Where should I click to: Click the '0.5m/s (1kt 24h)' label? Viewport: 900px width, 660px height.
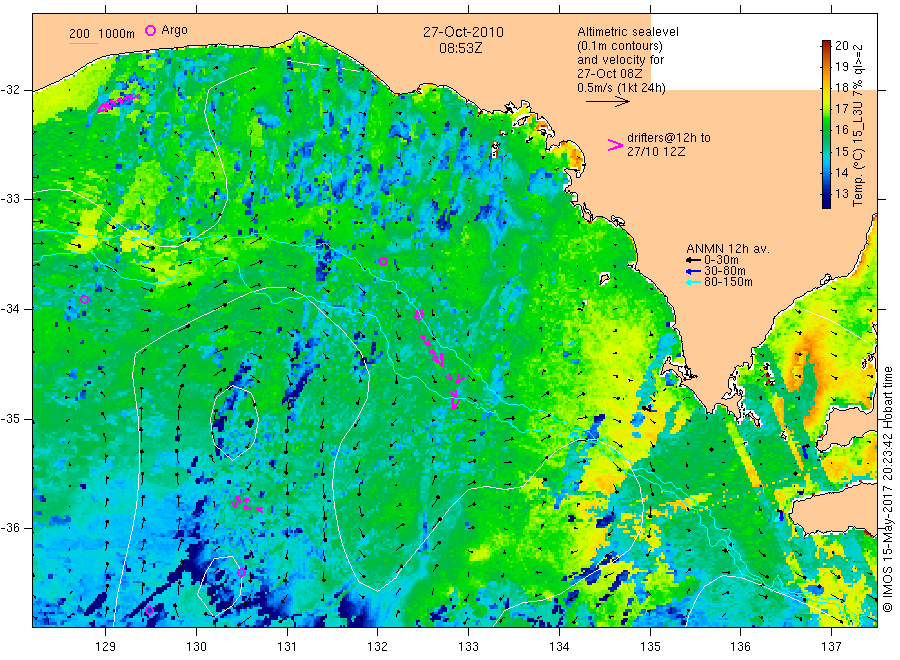622,88
